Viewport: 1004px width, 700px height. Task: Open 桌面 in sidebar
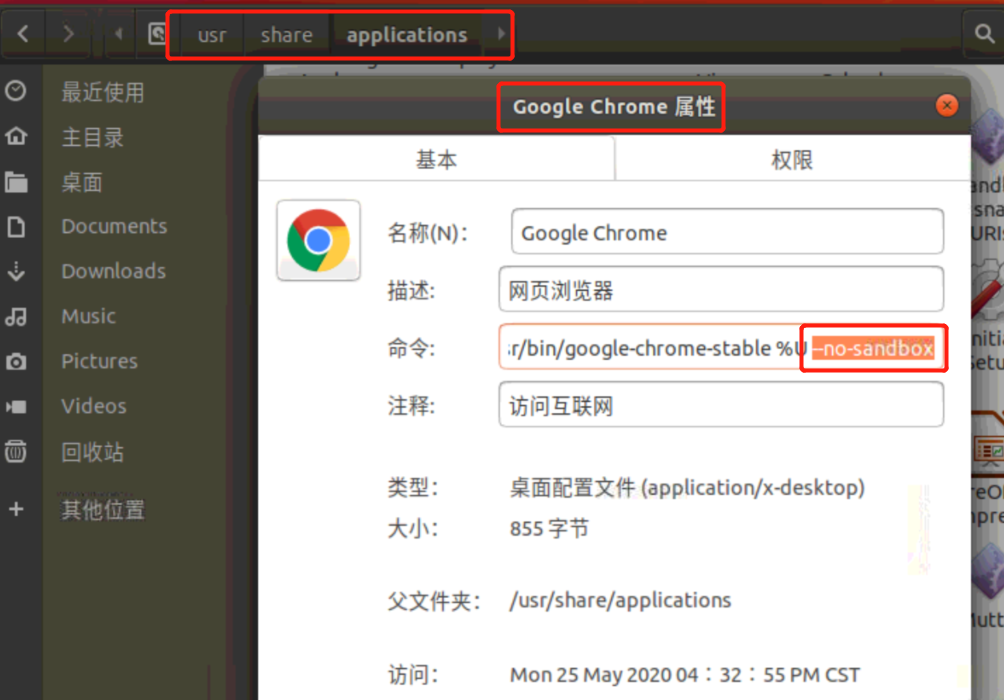tap(82, 183)
